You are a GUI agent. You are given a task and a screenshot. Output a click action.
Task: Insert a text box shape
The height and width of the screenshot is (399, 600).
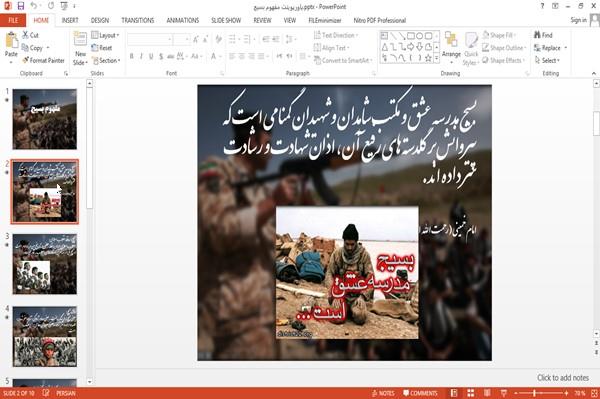coord(384,36)
